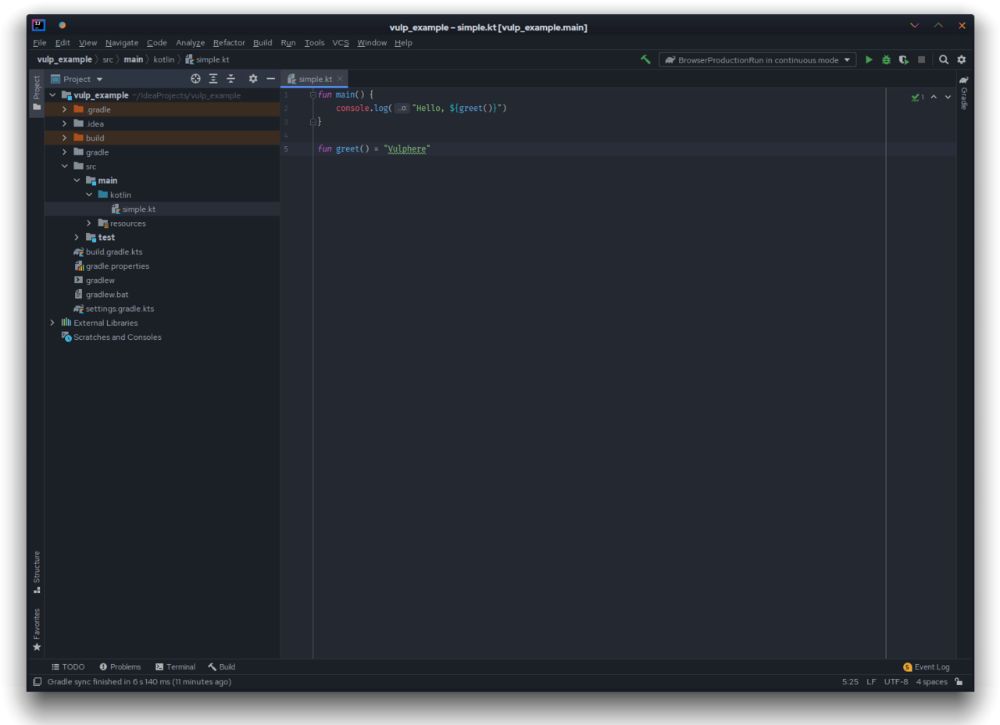This screenshot has height=725, width=1000.
Task: Select gradle.properties file
Action: coord(117,266)
